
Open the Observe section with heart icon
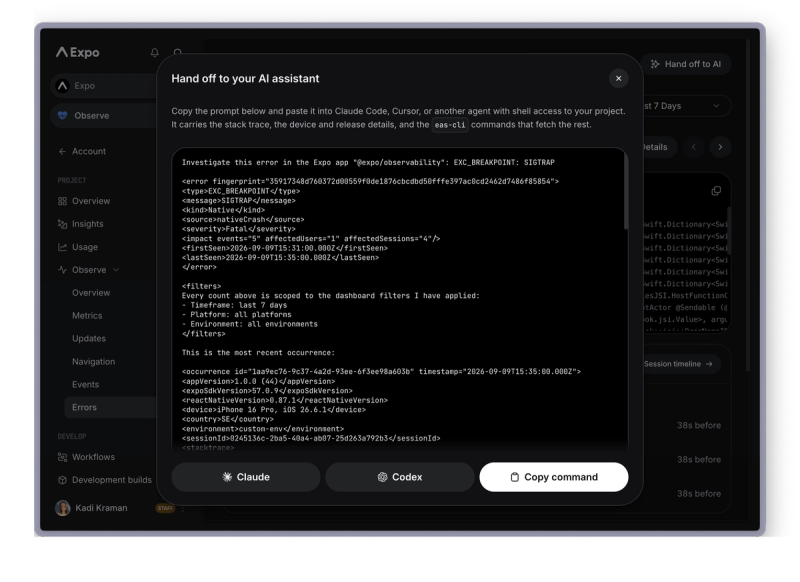[x=105, y=116]
